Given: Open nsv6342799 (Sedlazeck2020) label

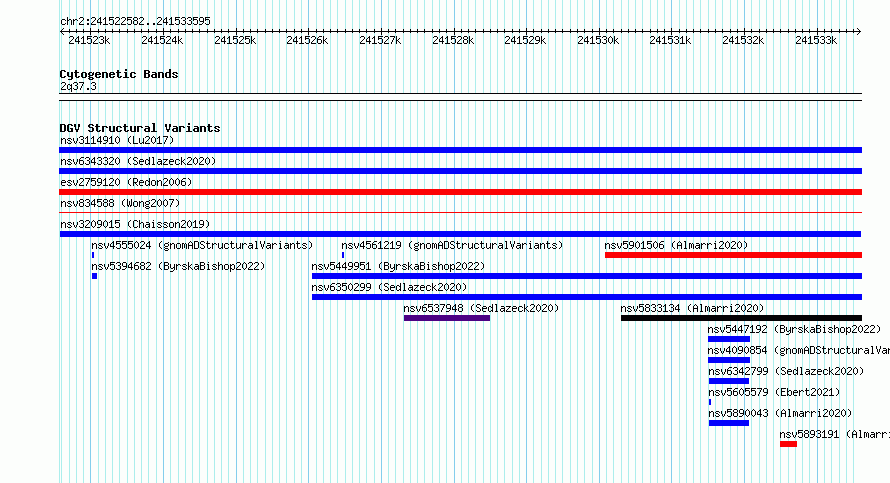Looking at the screenshot, I should click(786, 371).
